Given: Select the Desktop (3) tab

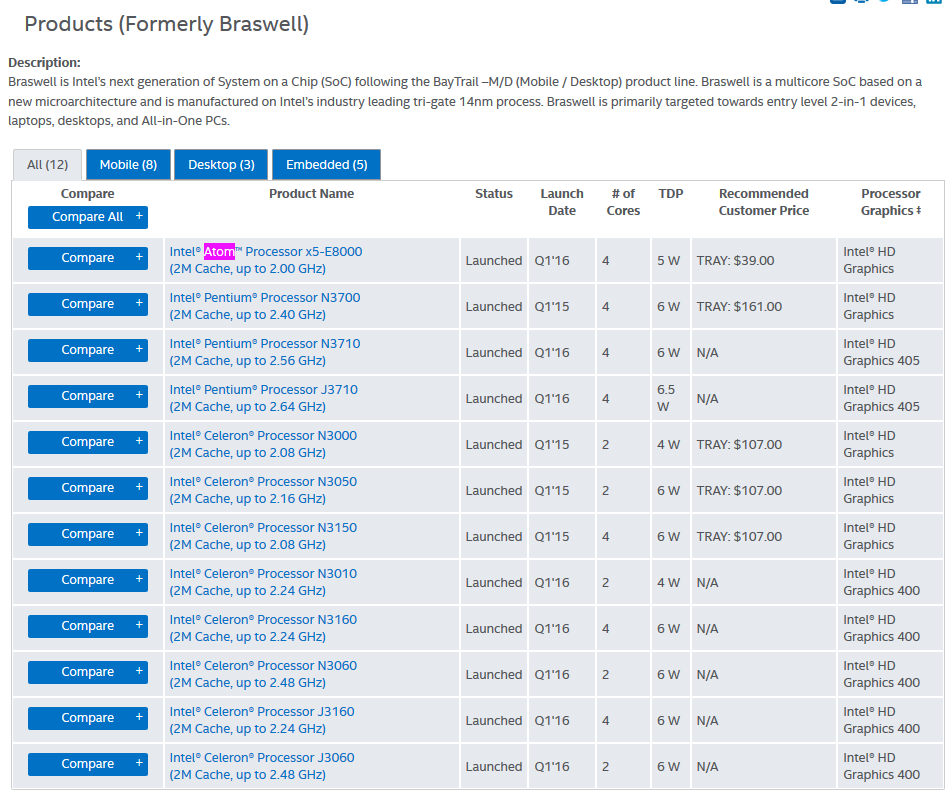Looking at the screenshot, I should (221, 165).
